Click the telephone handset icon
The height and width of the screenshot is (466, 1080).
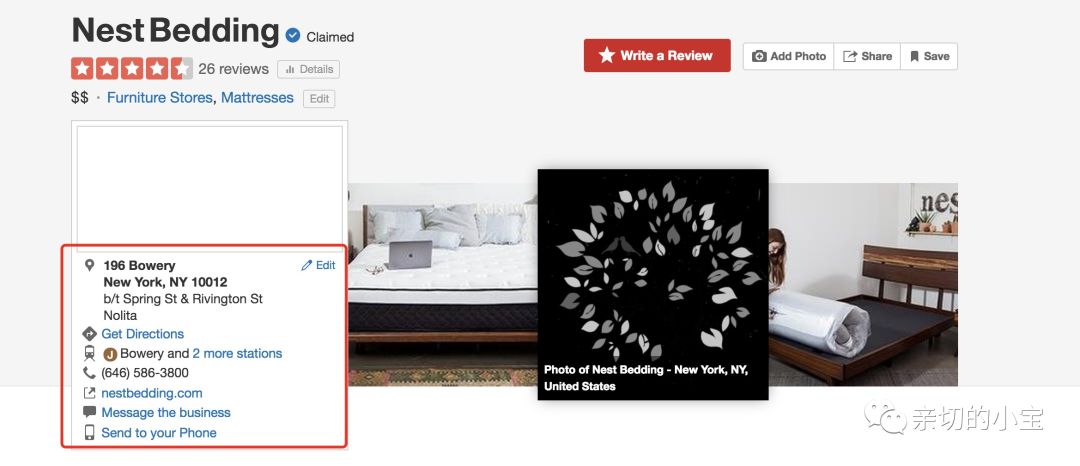pos(89,373)
